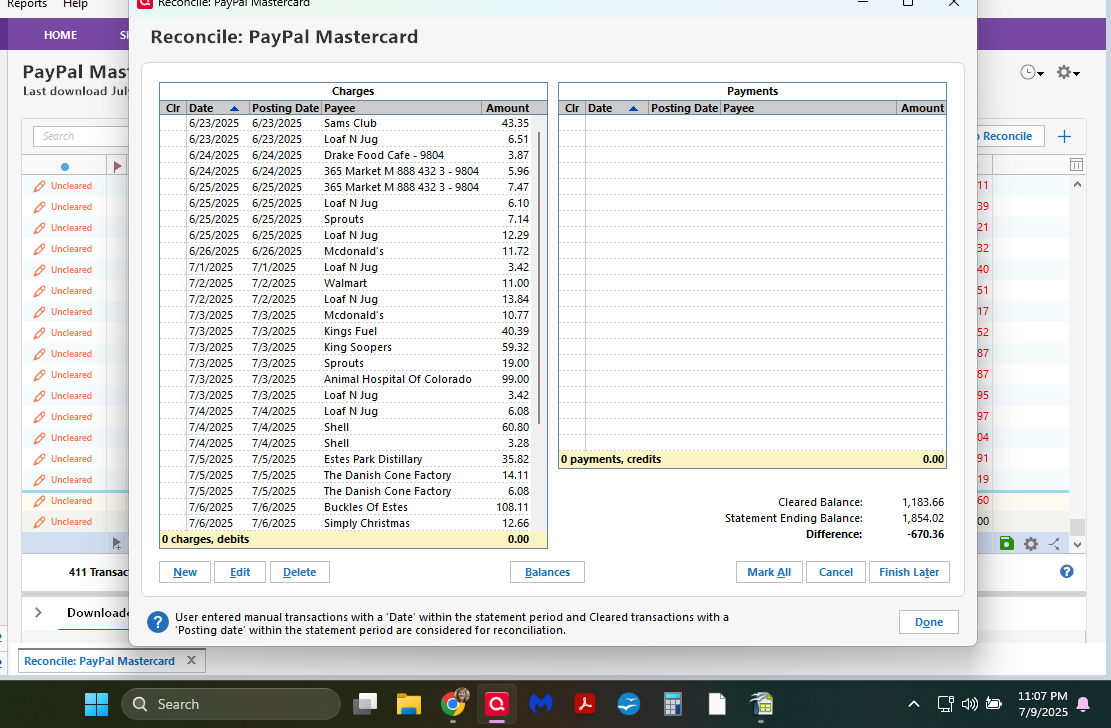1111x728 pixels.
Task: Click the Charges list scrollbar
Action: point(538,276)
